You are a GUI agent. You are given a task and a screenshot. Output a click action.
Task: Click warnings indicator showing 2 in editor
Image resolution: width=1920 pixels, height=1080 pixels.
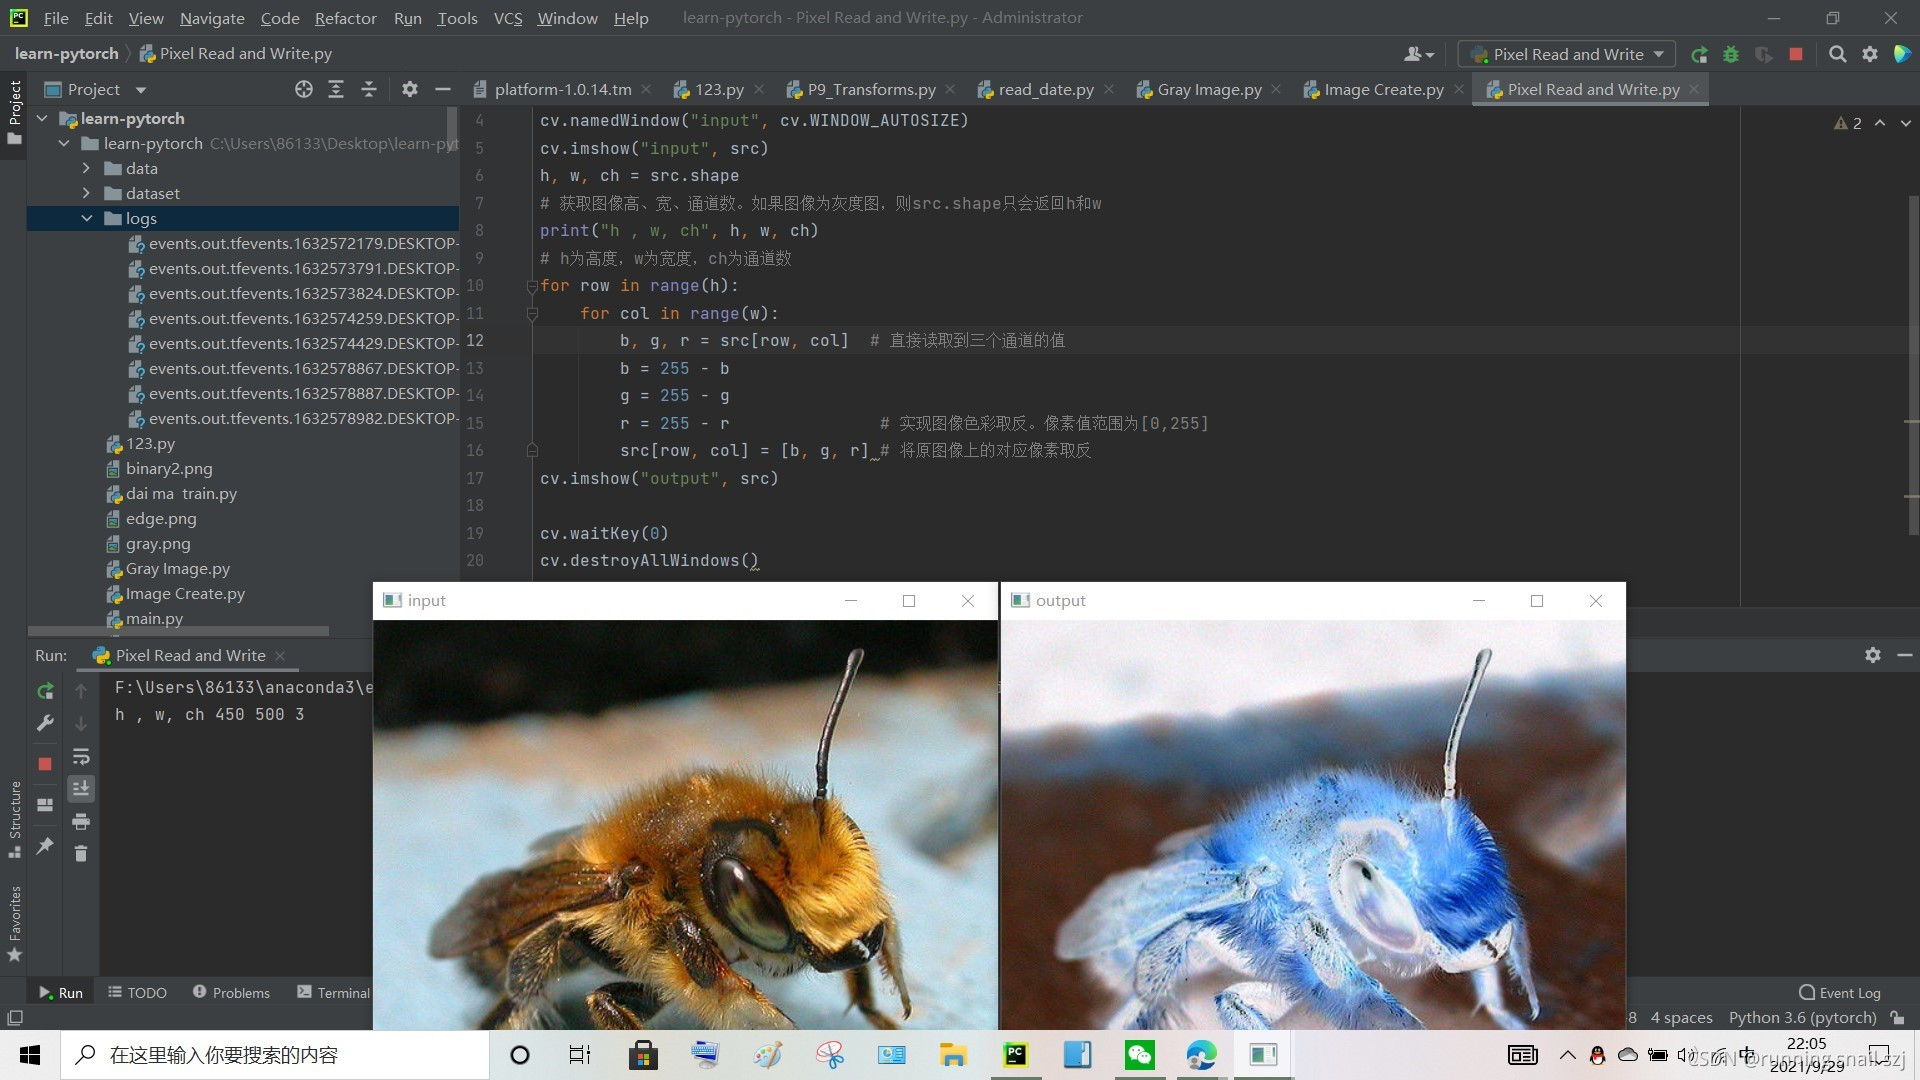coord(1848,123)
